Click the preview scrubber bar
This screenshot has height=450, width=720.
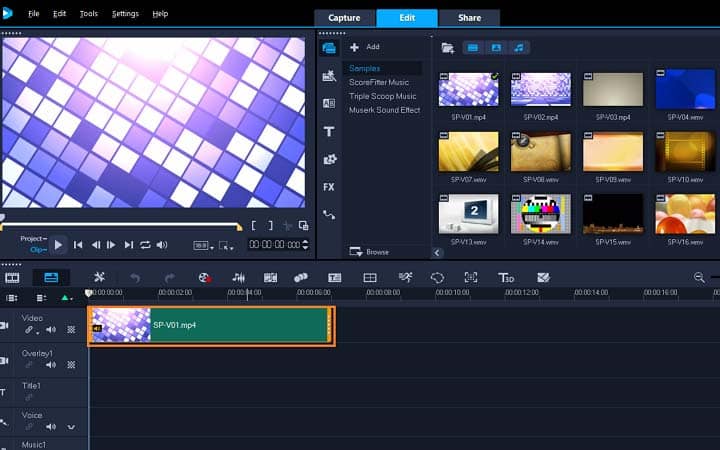click(x=121, y=225)
